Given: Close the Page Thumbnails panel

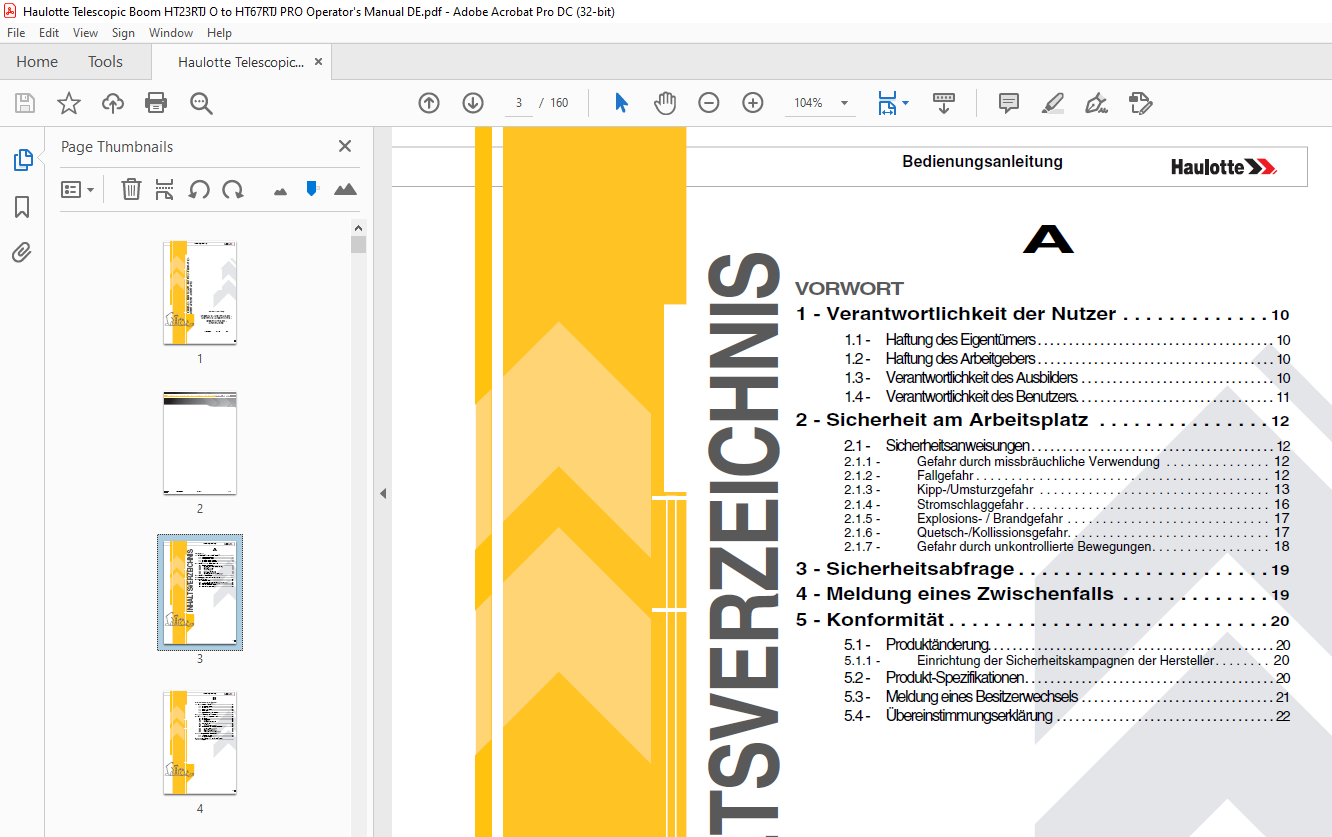Looking at the screenshot, I should pos(345,146).
